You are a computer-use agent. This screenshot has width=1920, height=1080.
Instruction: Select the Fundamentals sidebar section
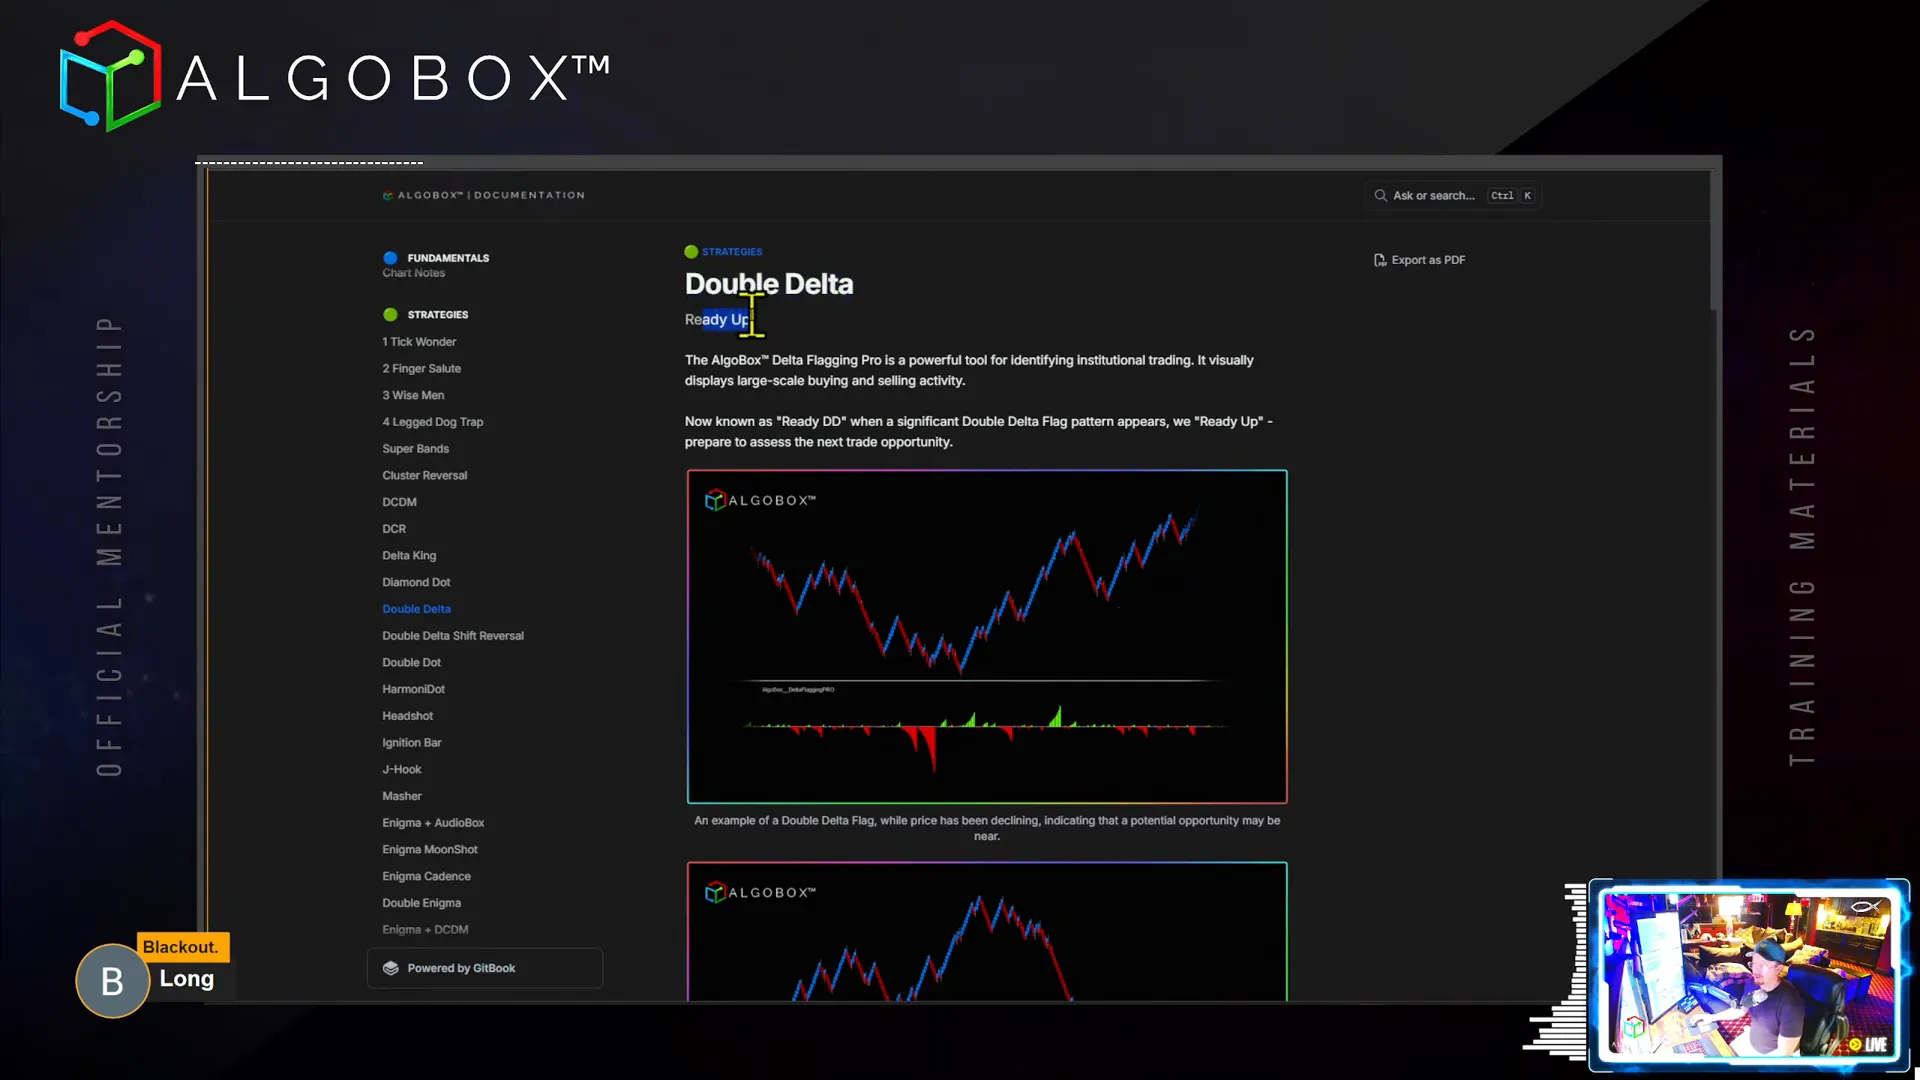tap(448, 258)
